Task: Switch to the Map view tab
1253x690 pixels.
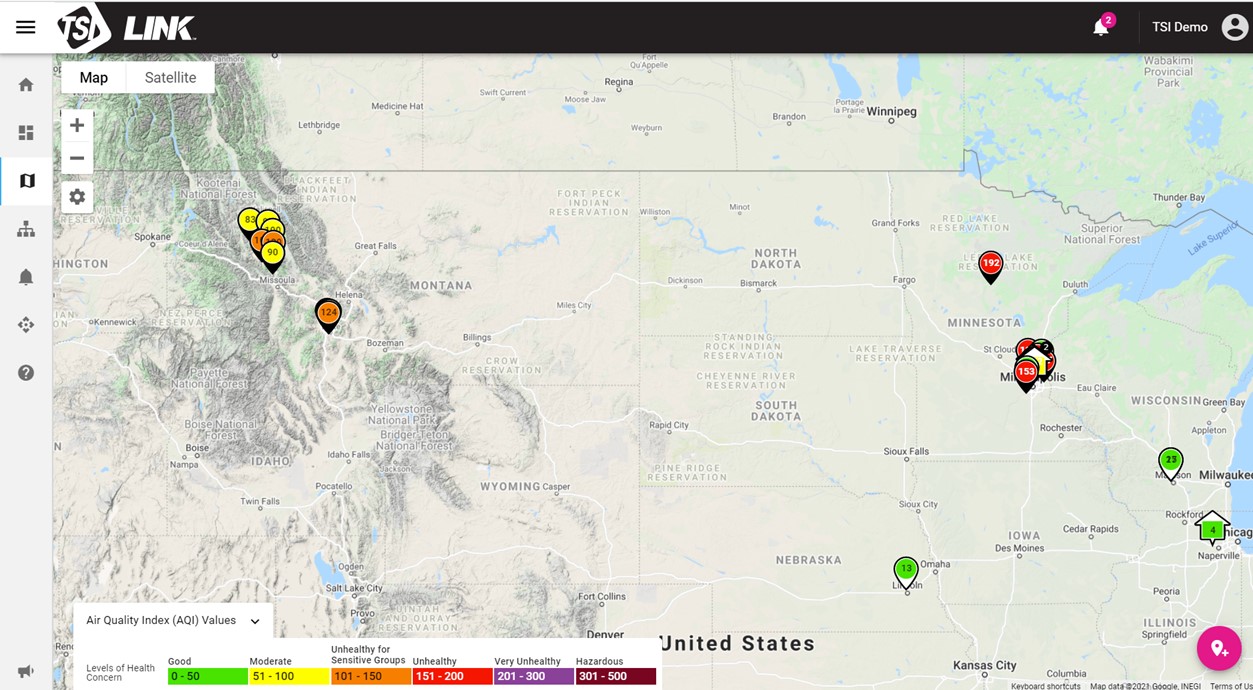Action: [94, 78]
